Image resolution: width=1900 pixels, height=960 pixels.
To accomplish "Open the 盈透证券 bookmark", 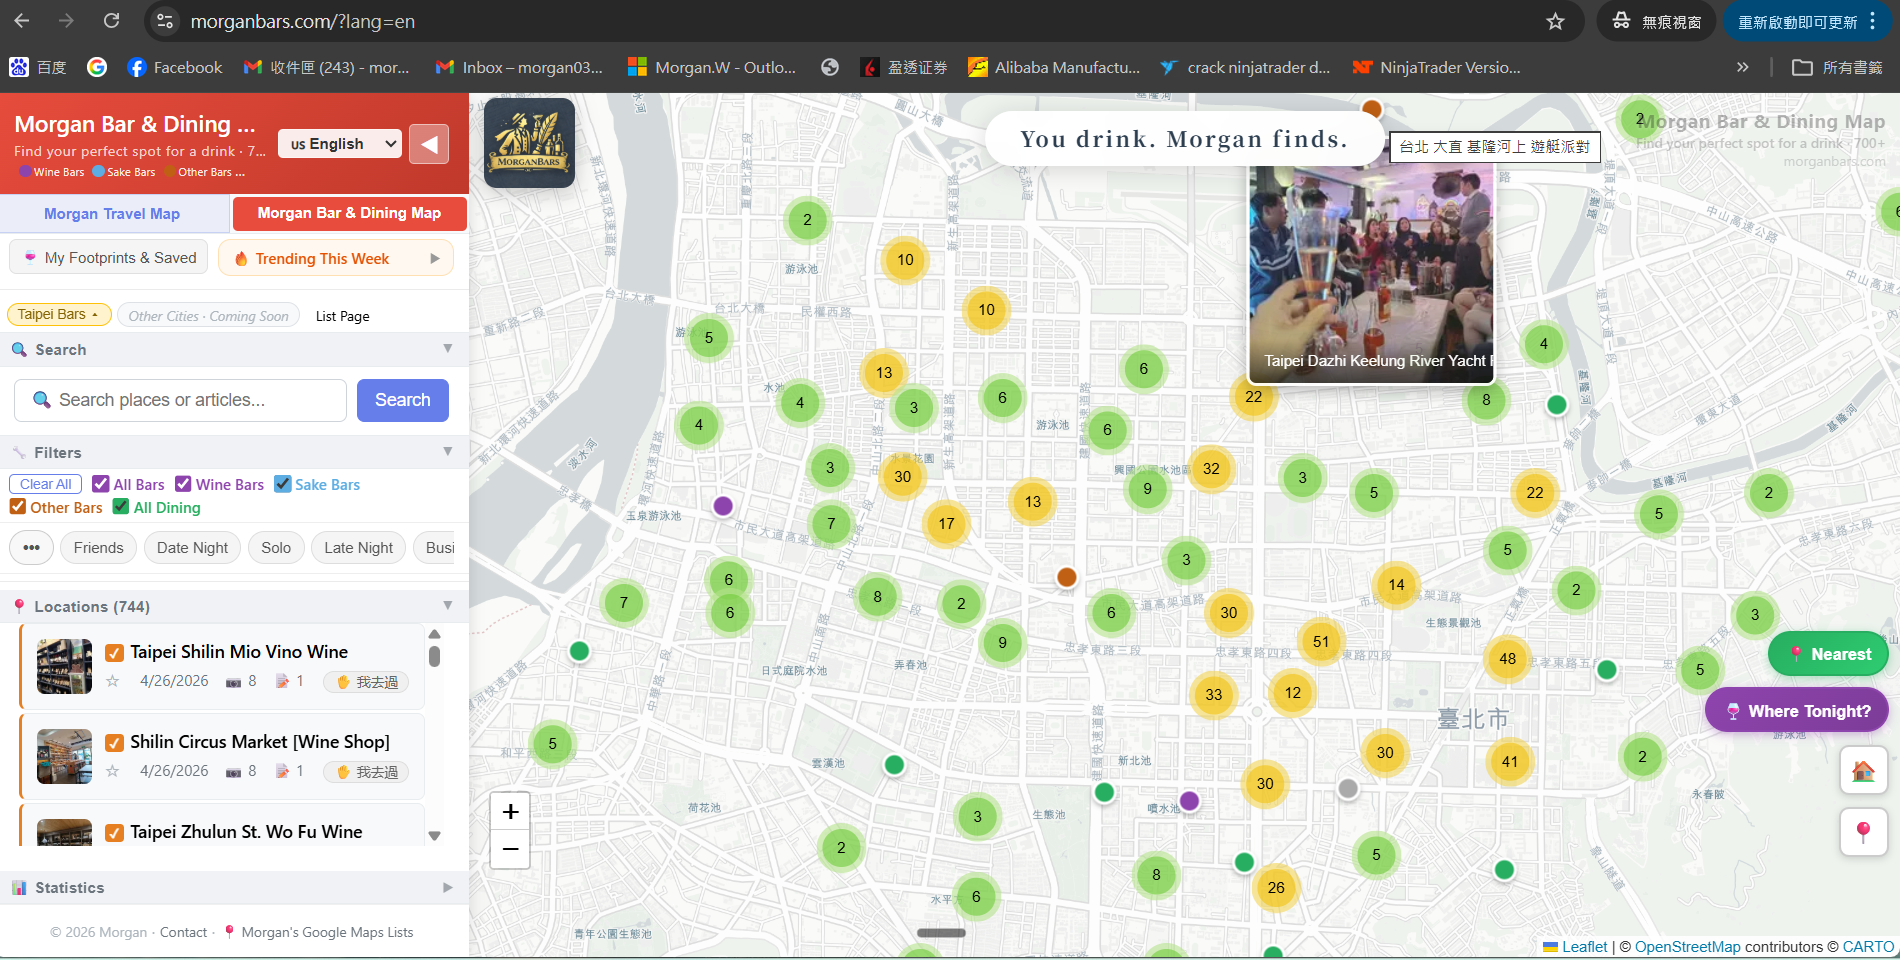I will click(904, 67).
